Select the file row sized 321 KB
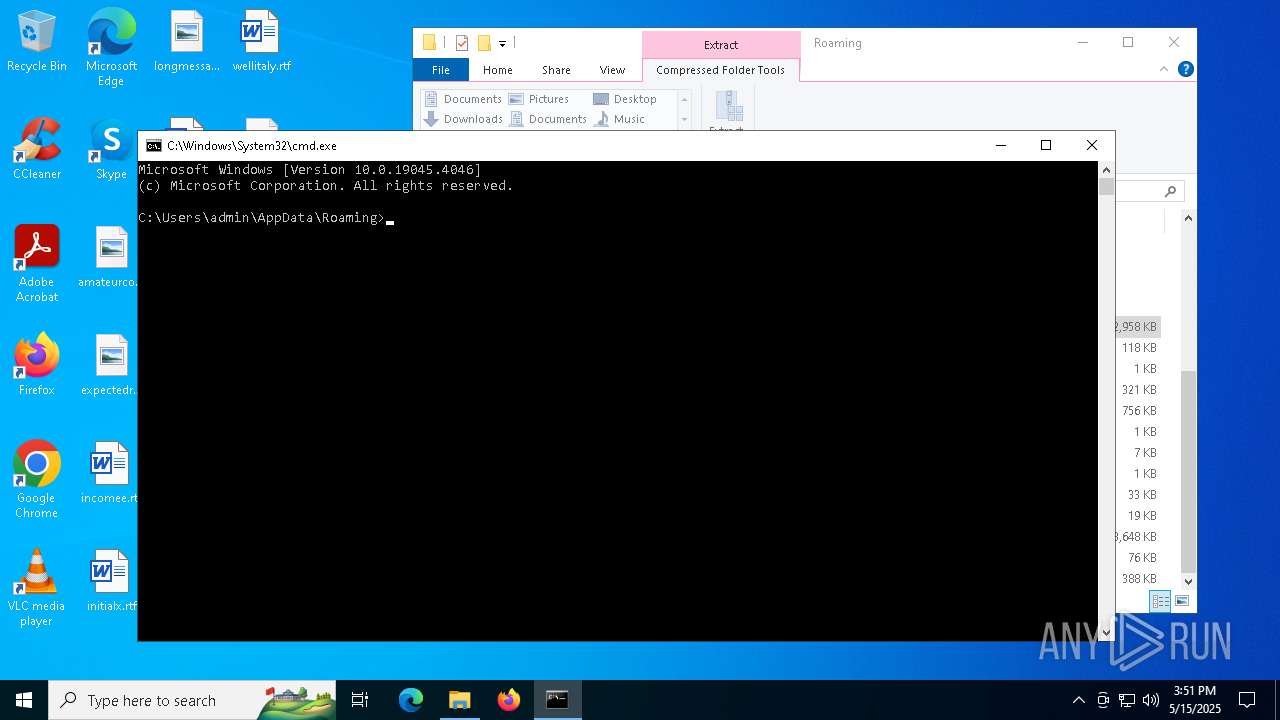Viewport: 1280px width, 720px height. [1138, 390]
